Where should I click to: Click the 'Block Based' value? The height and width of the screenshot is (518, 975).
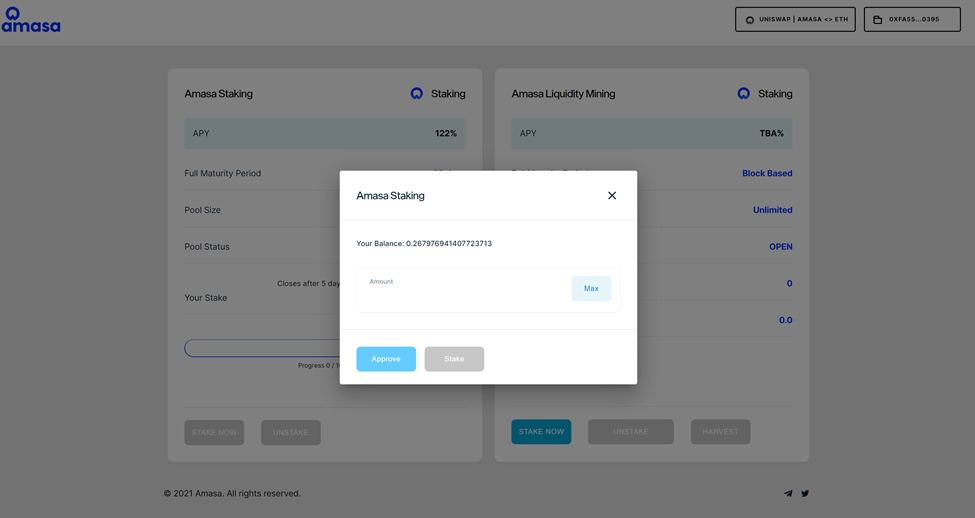[x=767, y=173]
